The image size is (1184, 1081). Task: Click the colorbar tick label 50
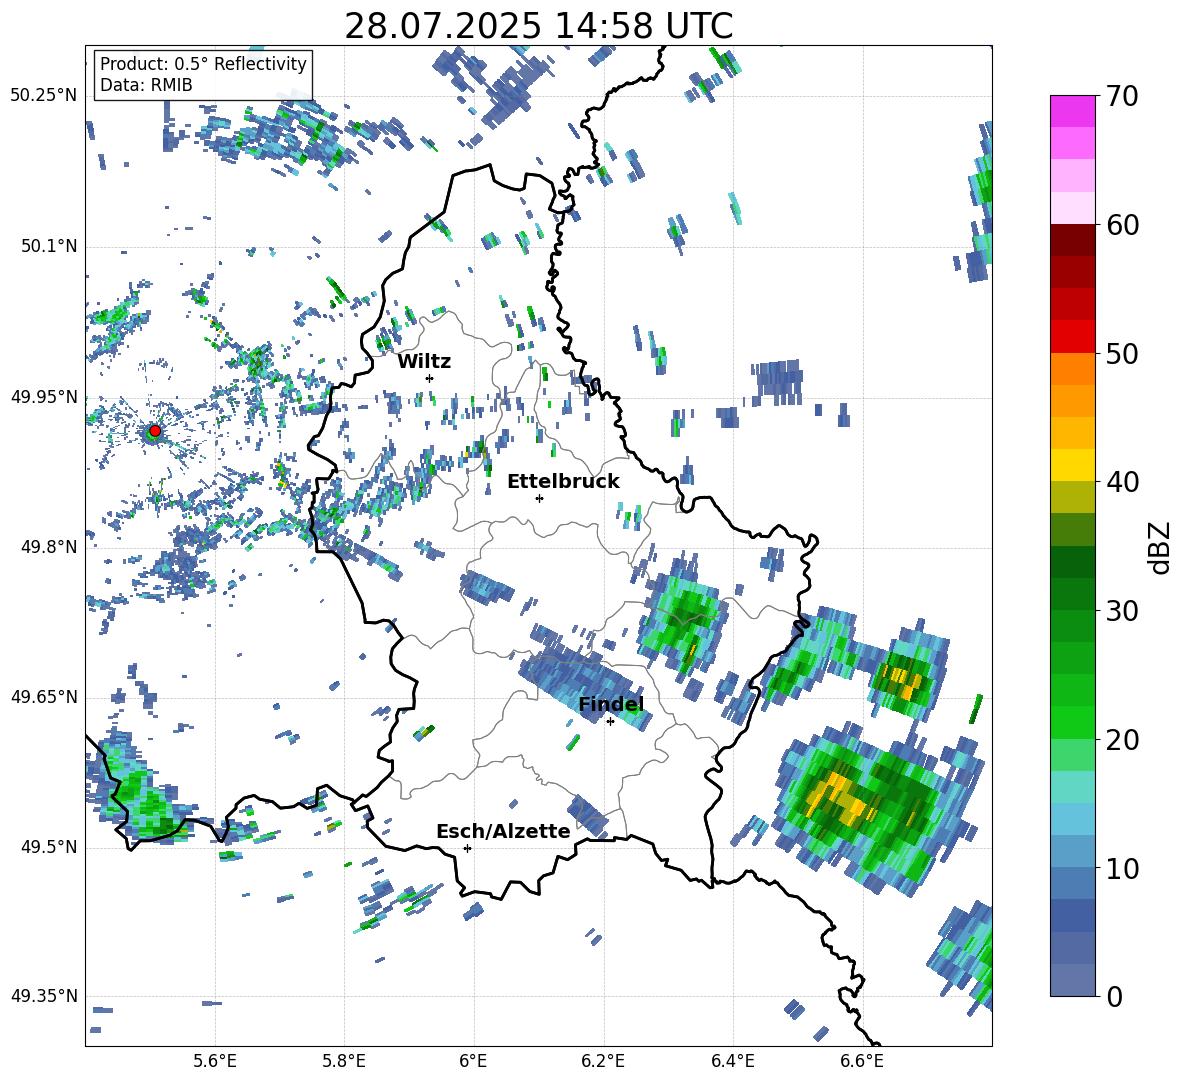tap(1122, 353)
